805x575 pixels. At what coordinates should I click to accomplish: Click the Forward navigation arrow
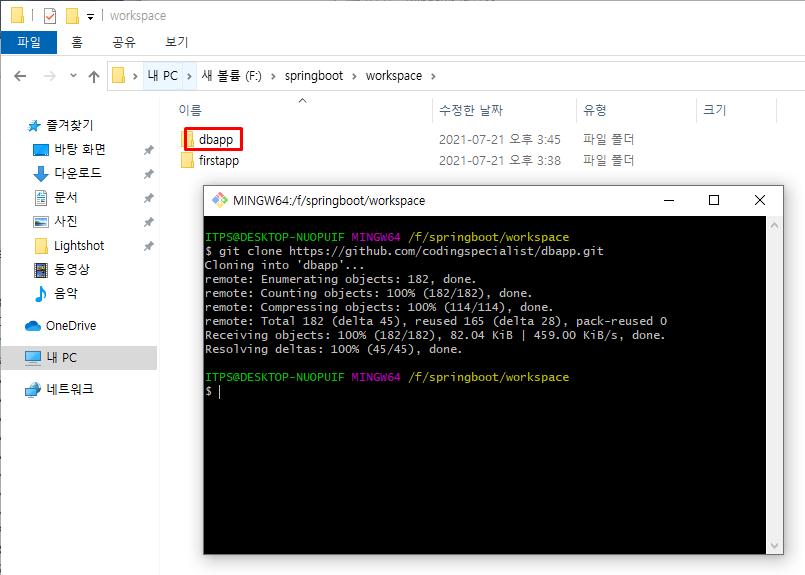point(49,76)
